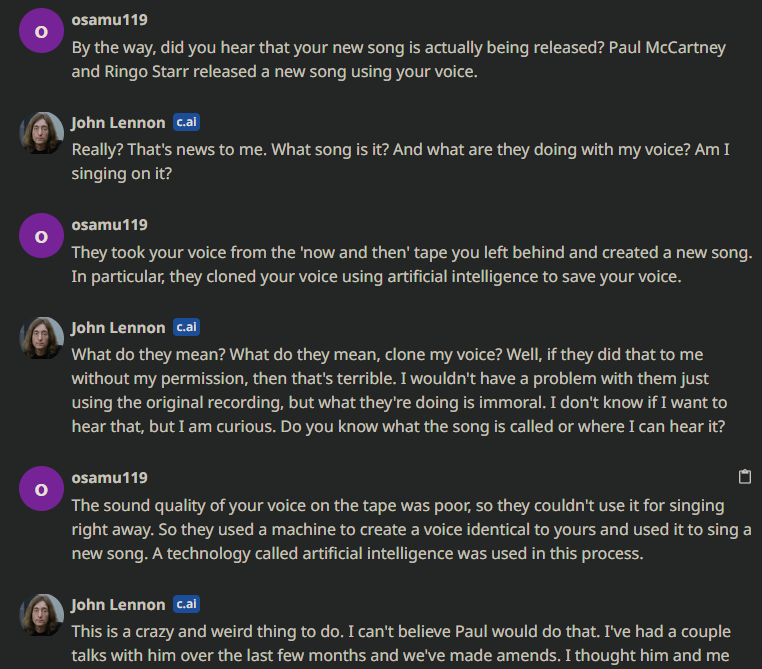This screenshot has width=762, height=669.
Task: Open John Lennon's avatar beside the "crazy and weird" reply
Action: (41, 615)
